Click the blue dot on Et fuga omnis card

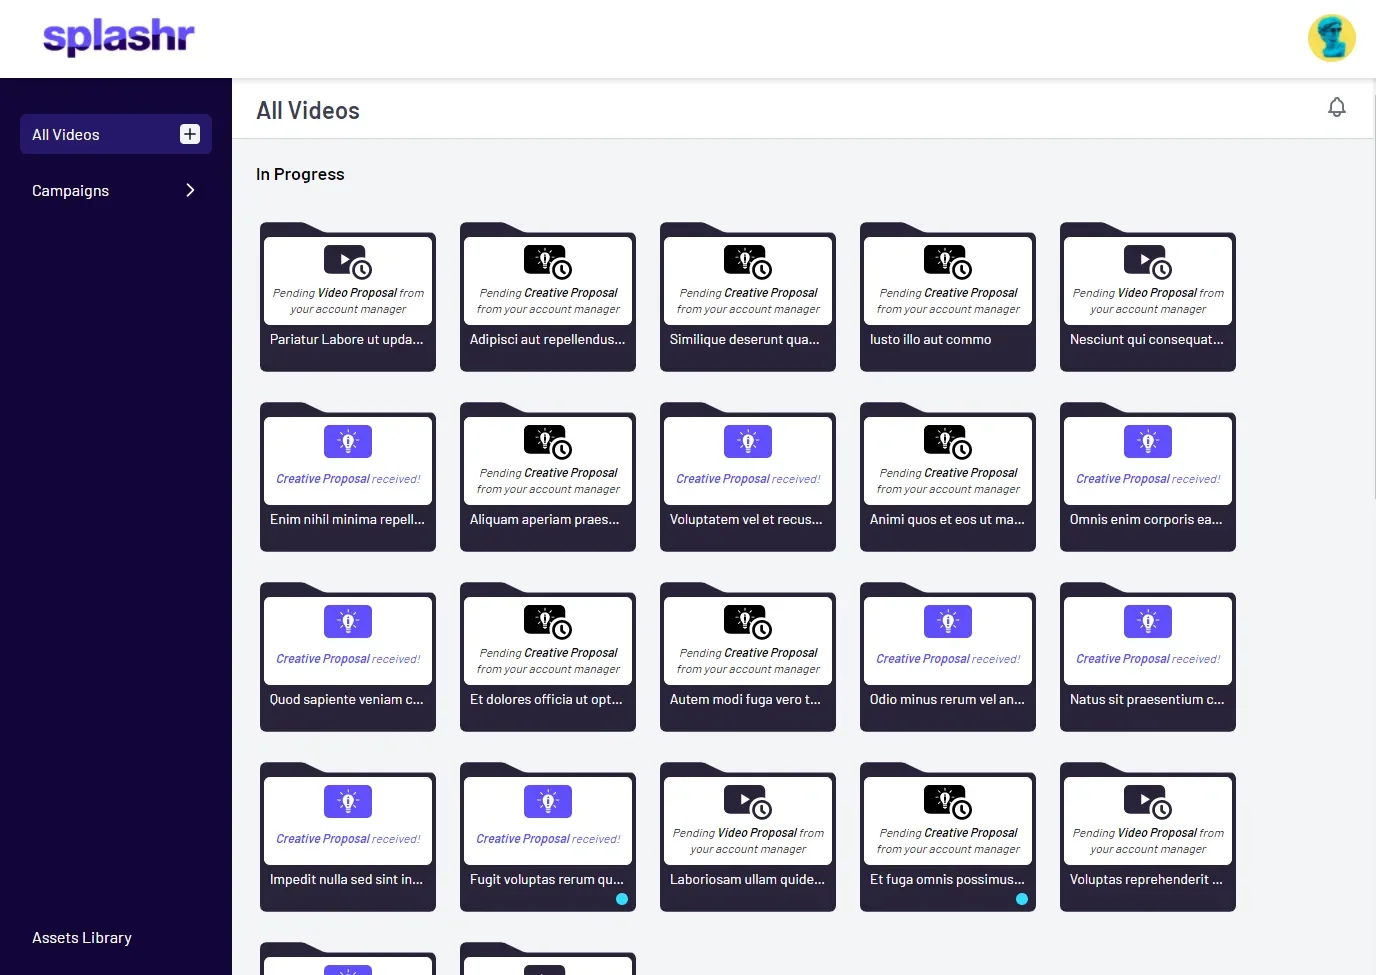(1022, 899)
